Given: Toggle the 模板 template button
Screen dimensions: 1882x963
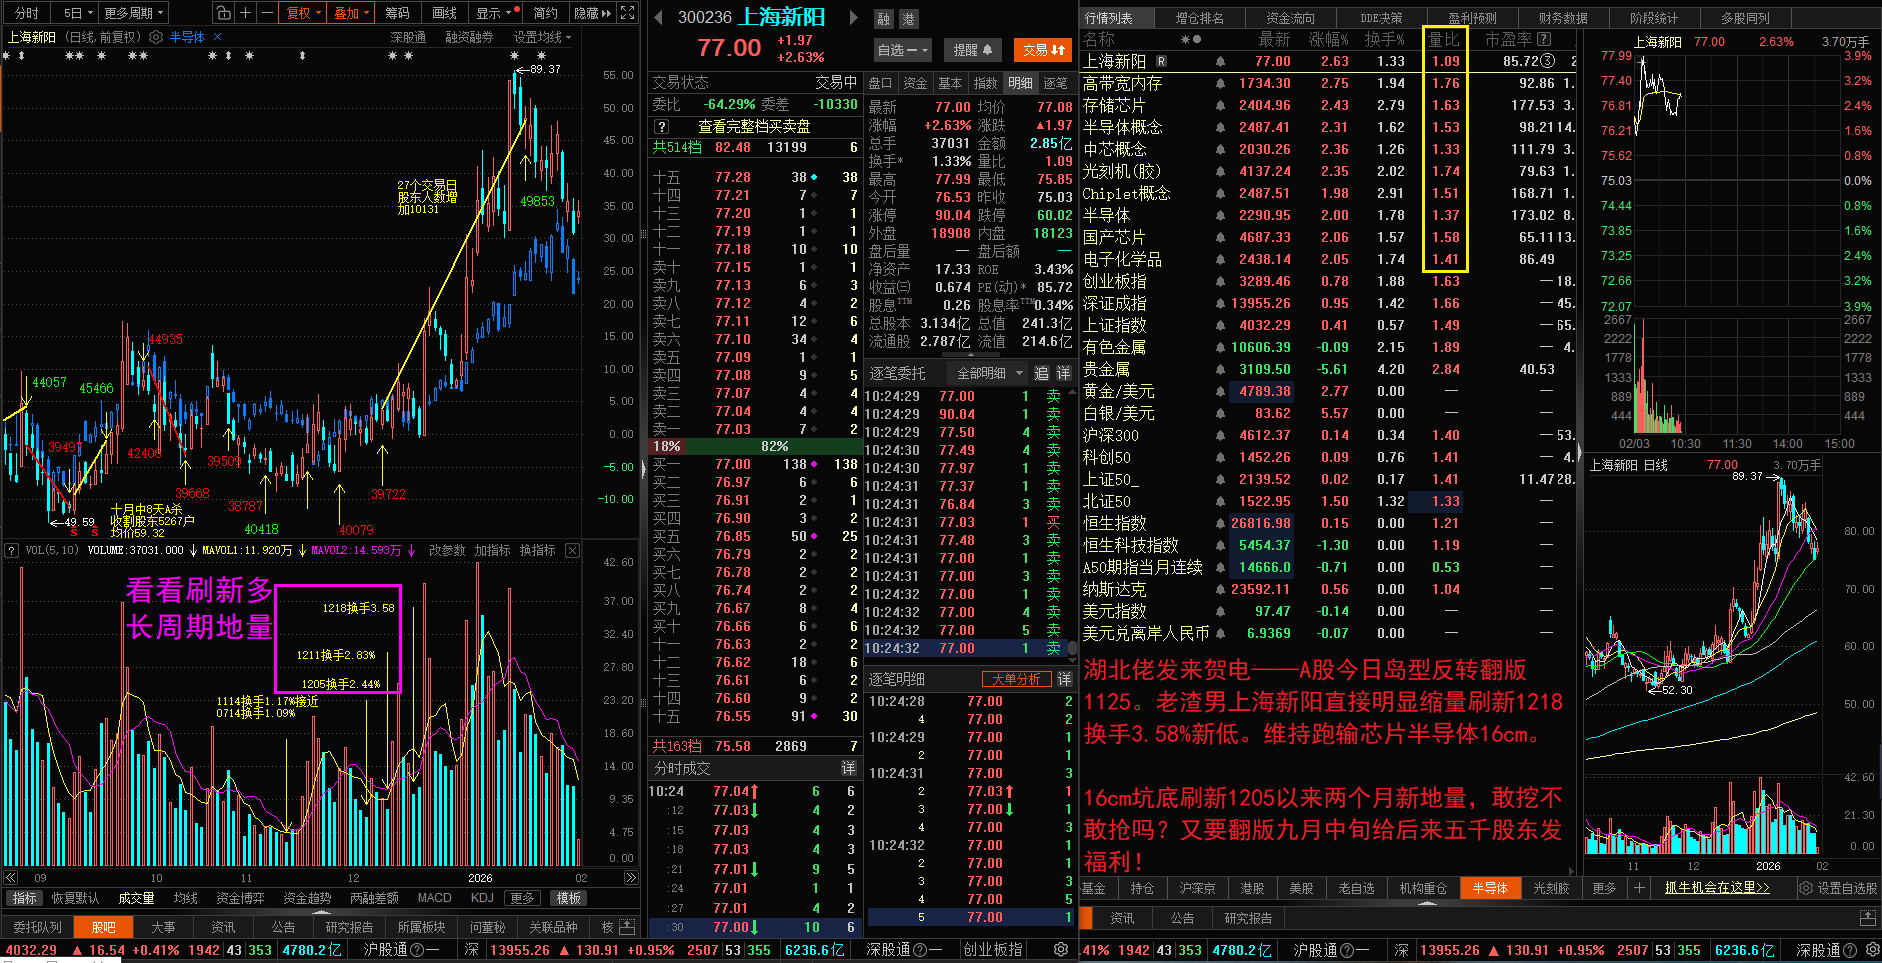Looking at the screenshot, I should (569, 898).
